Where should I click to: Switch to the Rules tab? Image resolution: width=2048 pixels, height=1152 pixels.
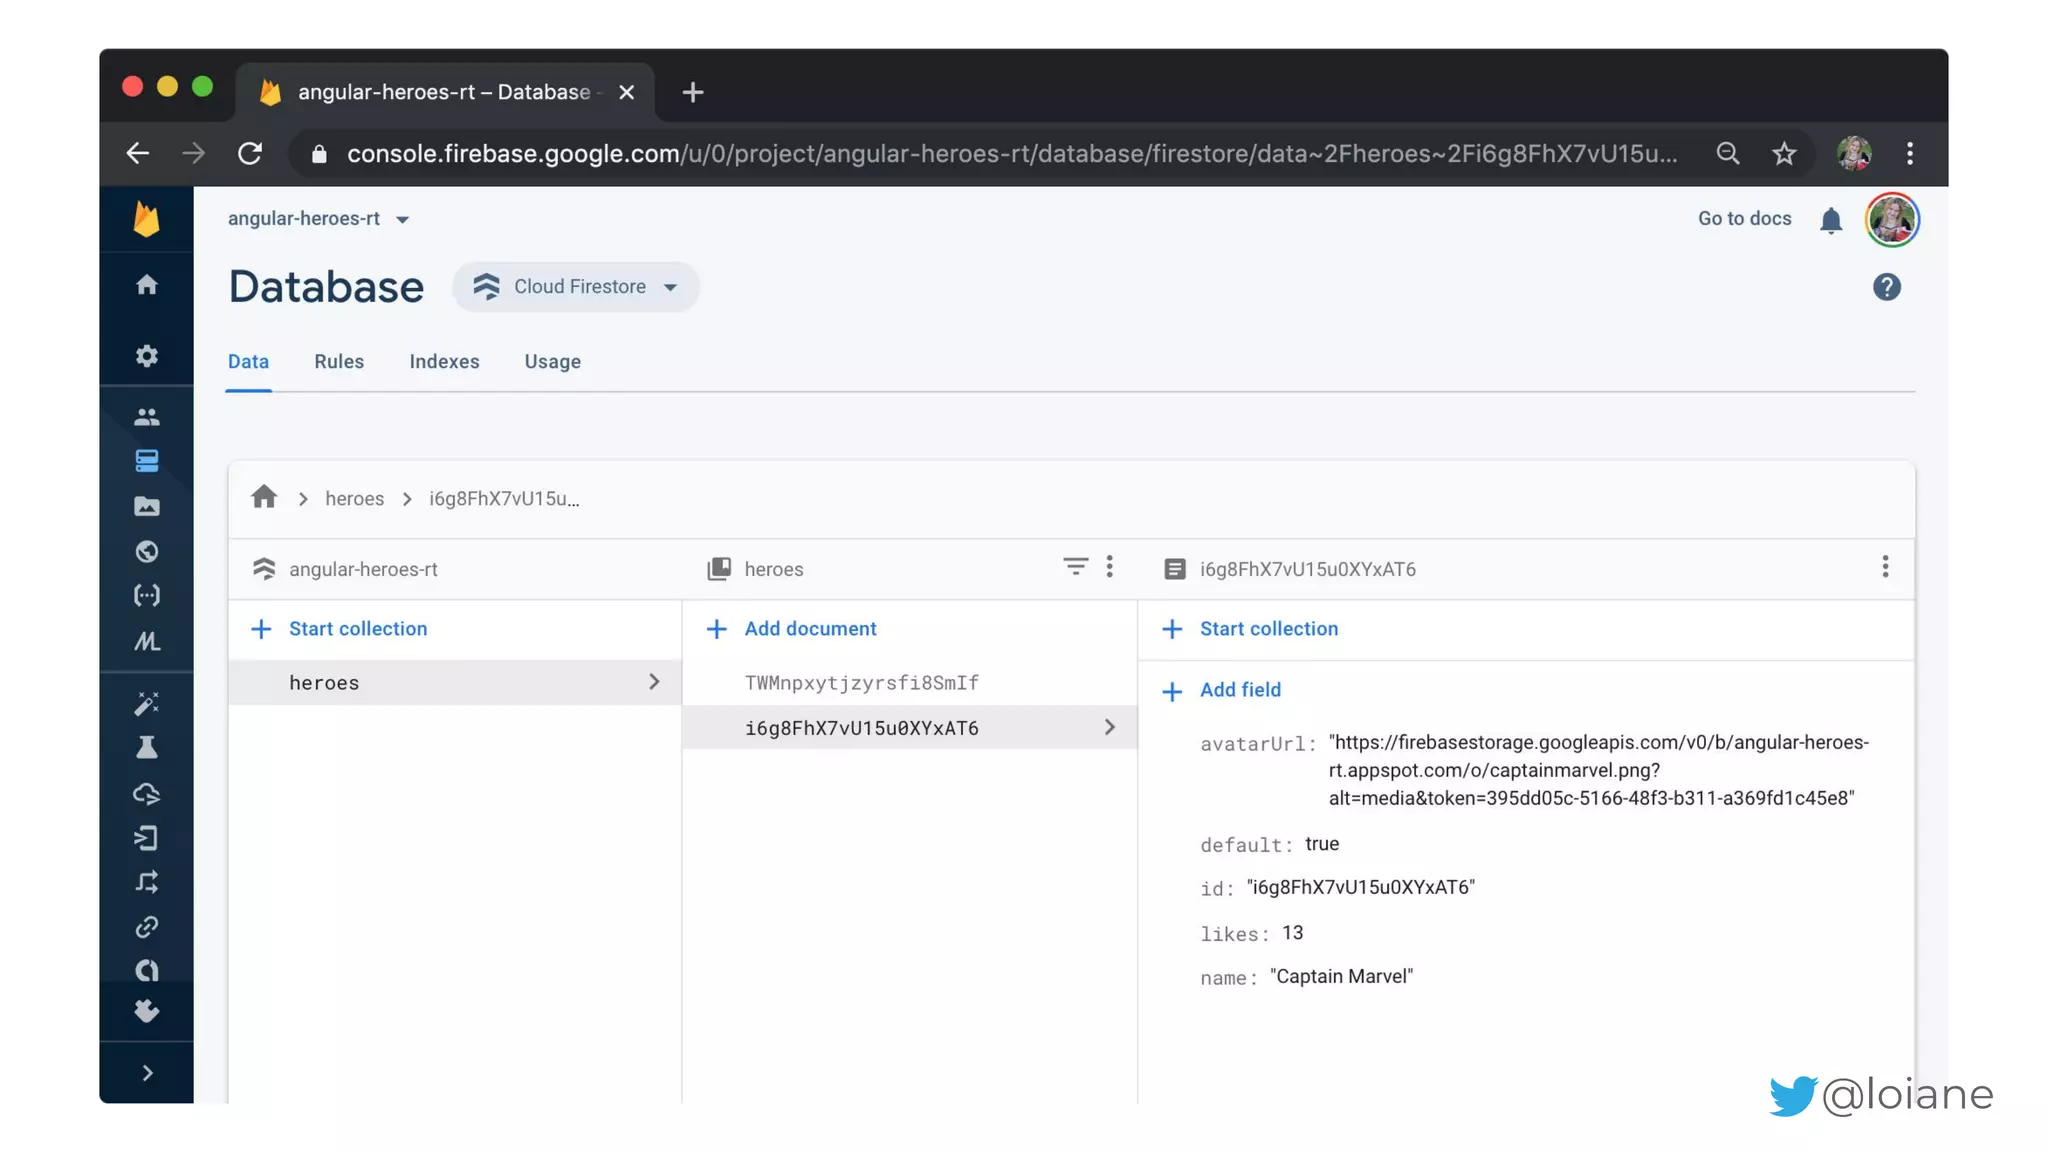pyautogui.click(x=339, y=362)
